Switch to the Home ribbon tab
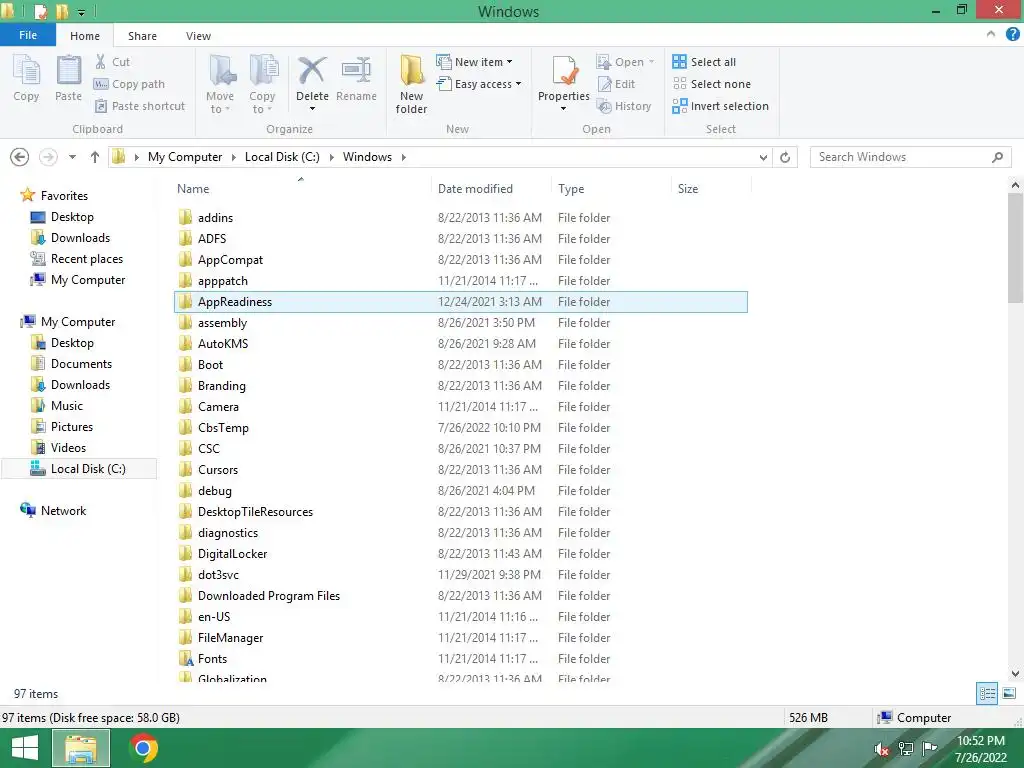 pos(85,36)
